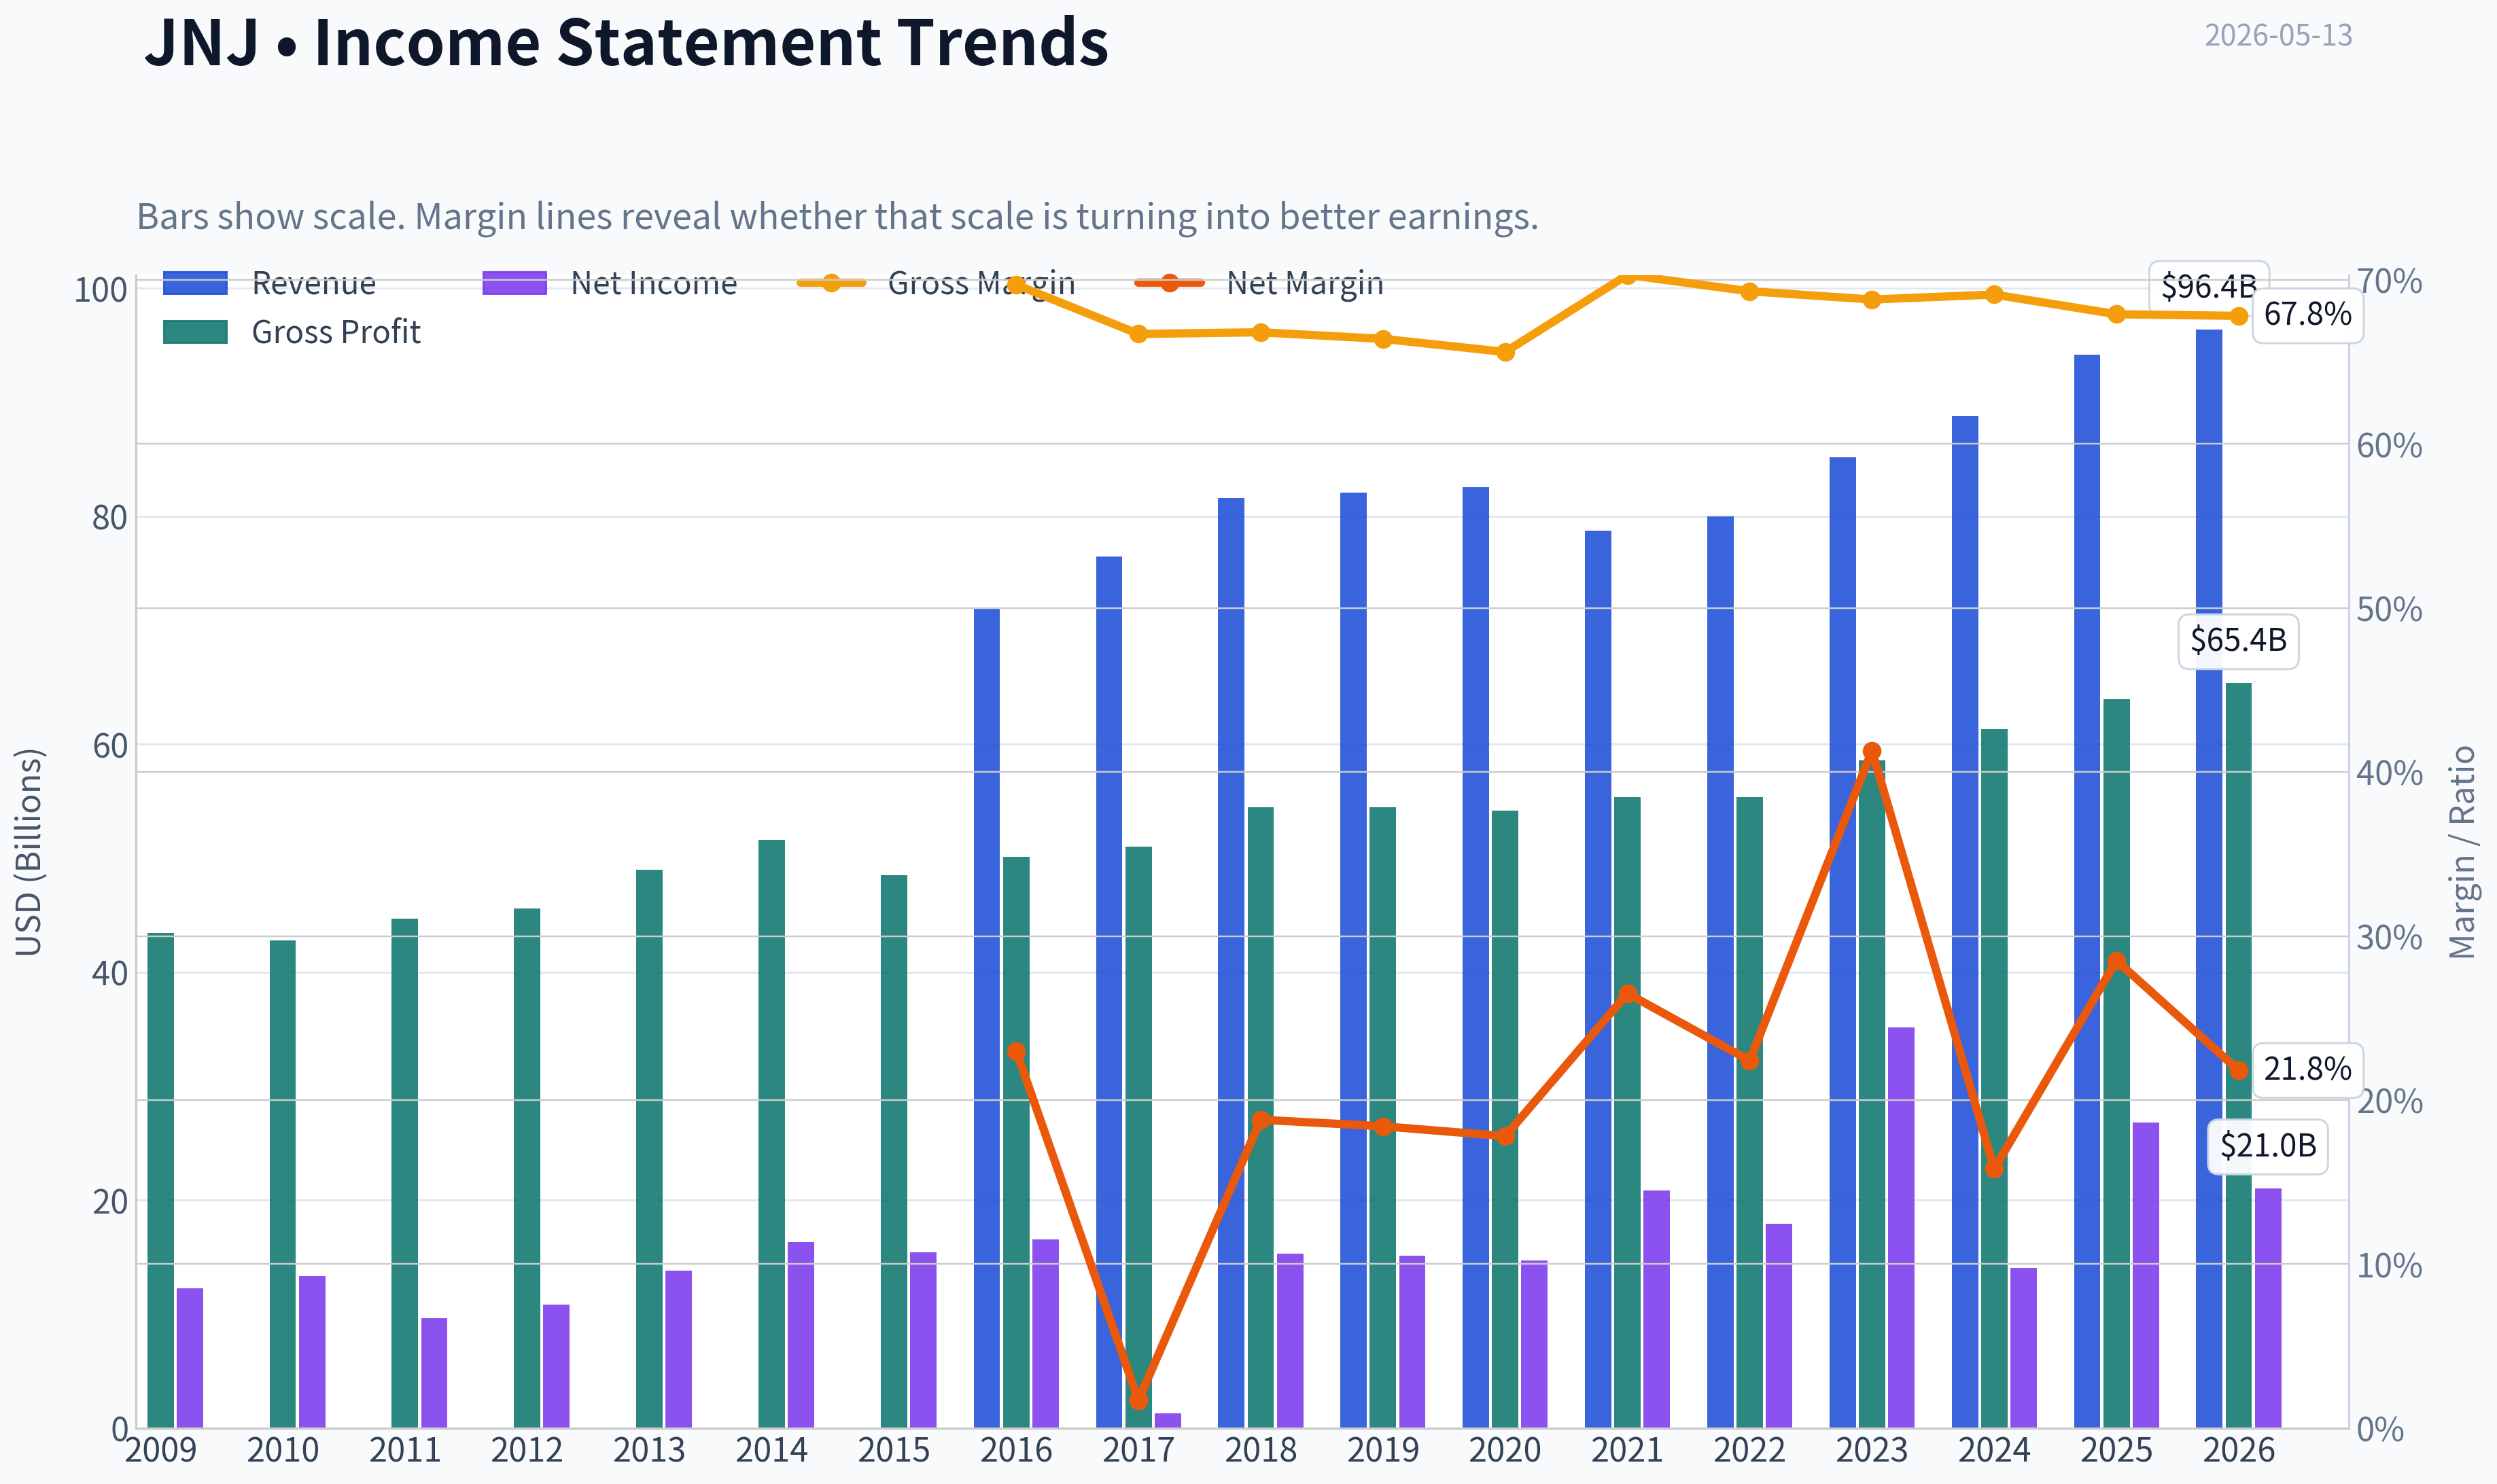Select the 2020 gross margin point
2497x1484 pixels.
click(x=1505, y=352)
